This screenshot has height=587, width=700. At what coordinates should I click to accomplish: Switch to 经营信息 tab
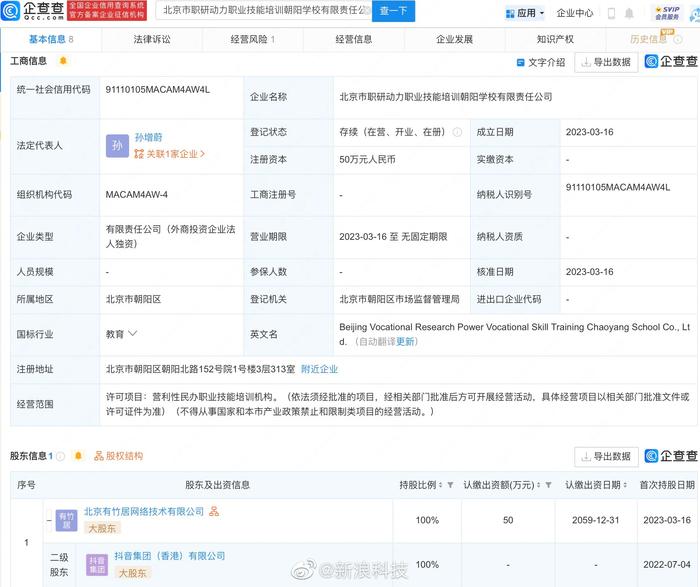point(354,39)
